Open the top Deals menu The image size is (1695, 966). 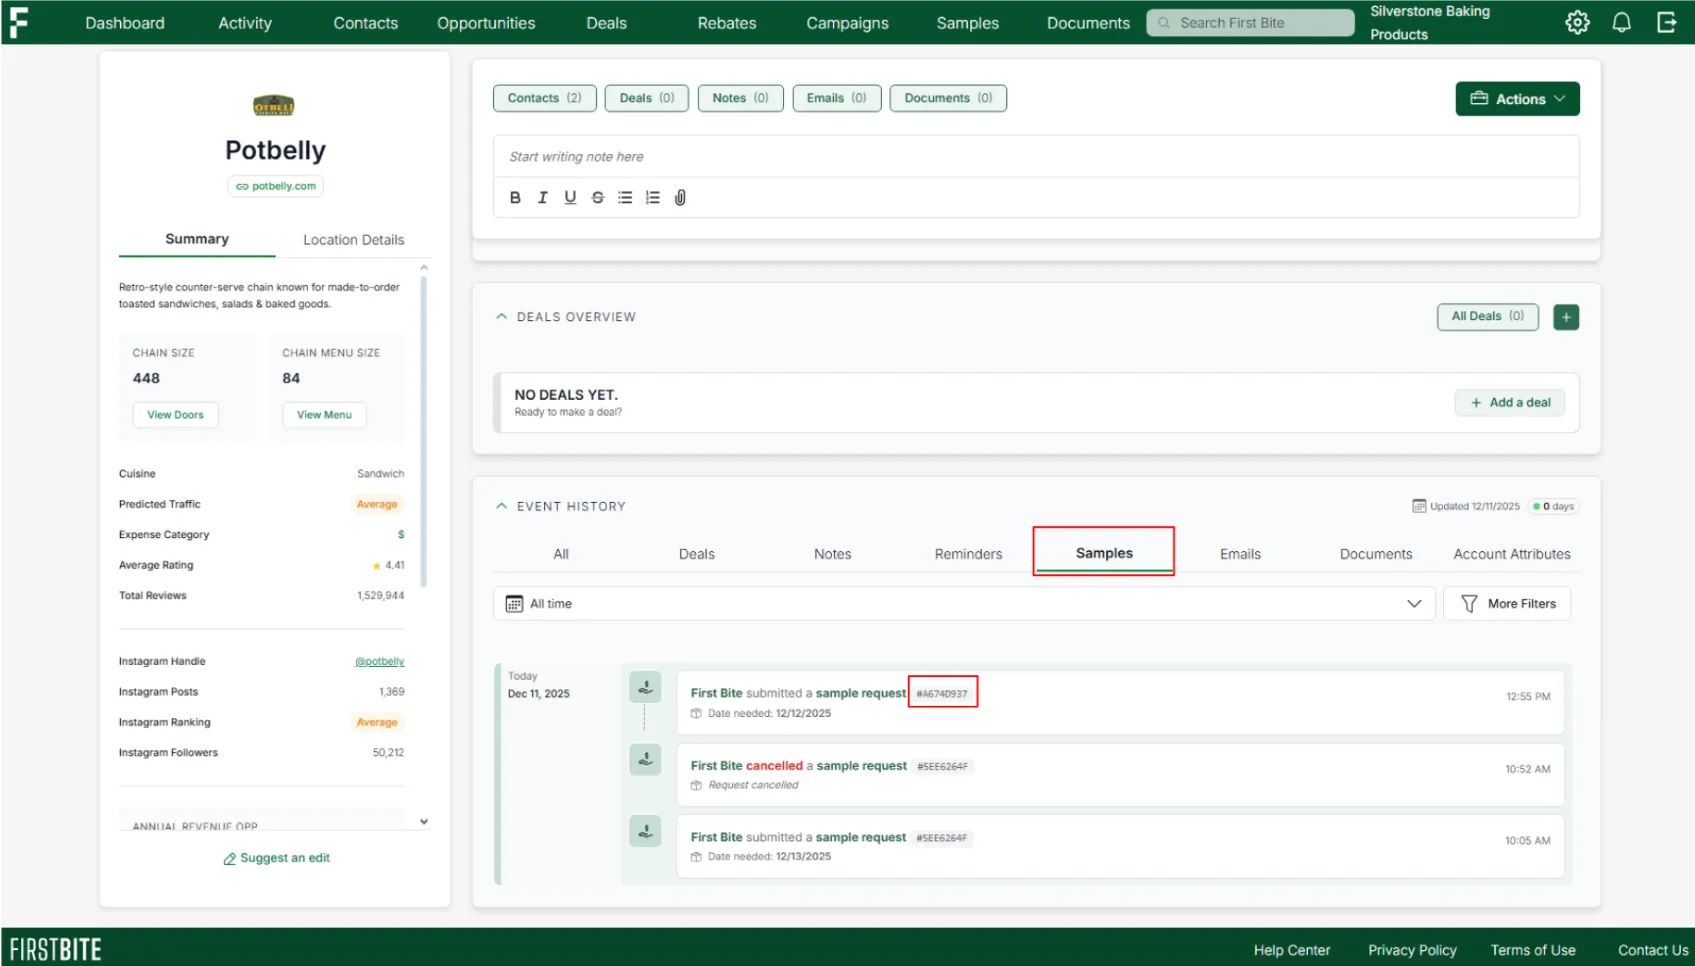pos(607,23)
